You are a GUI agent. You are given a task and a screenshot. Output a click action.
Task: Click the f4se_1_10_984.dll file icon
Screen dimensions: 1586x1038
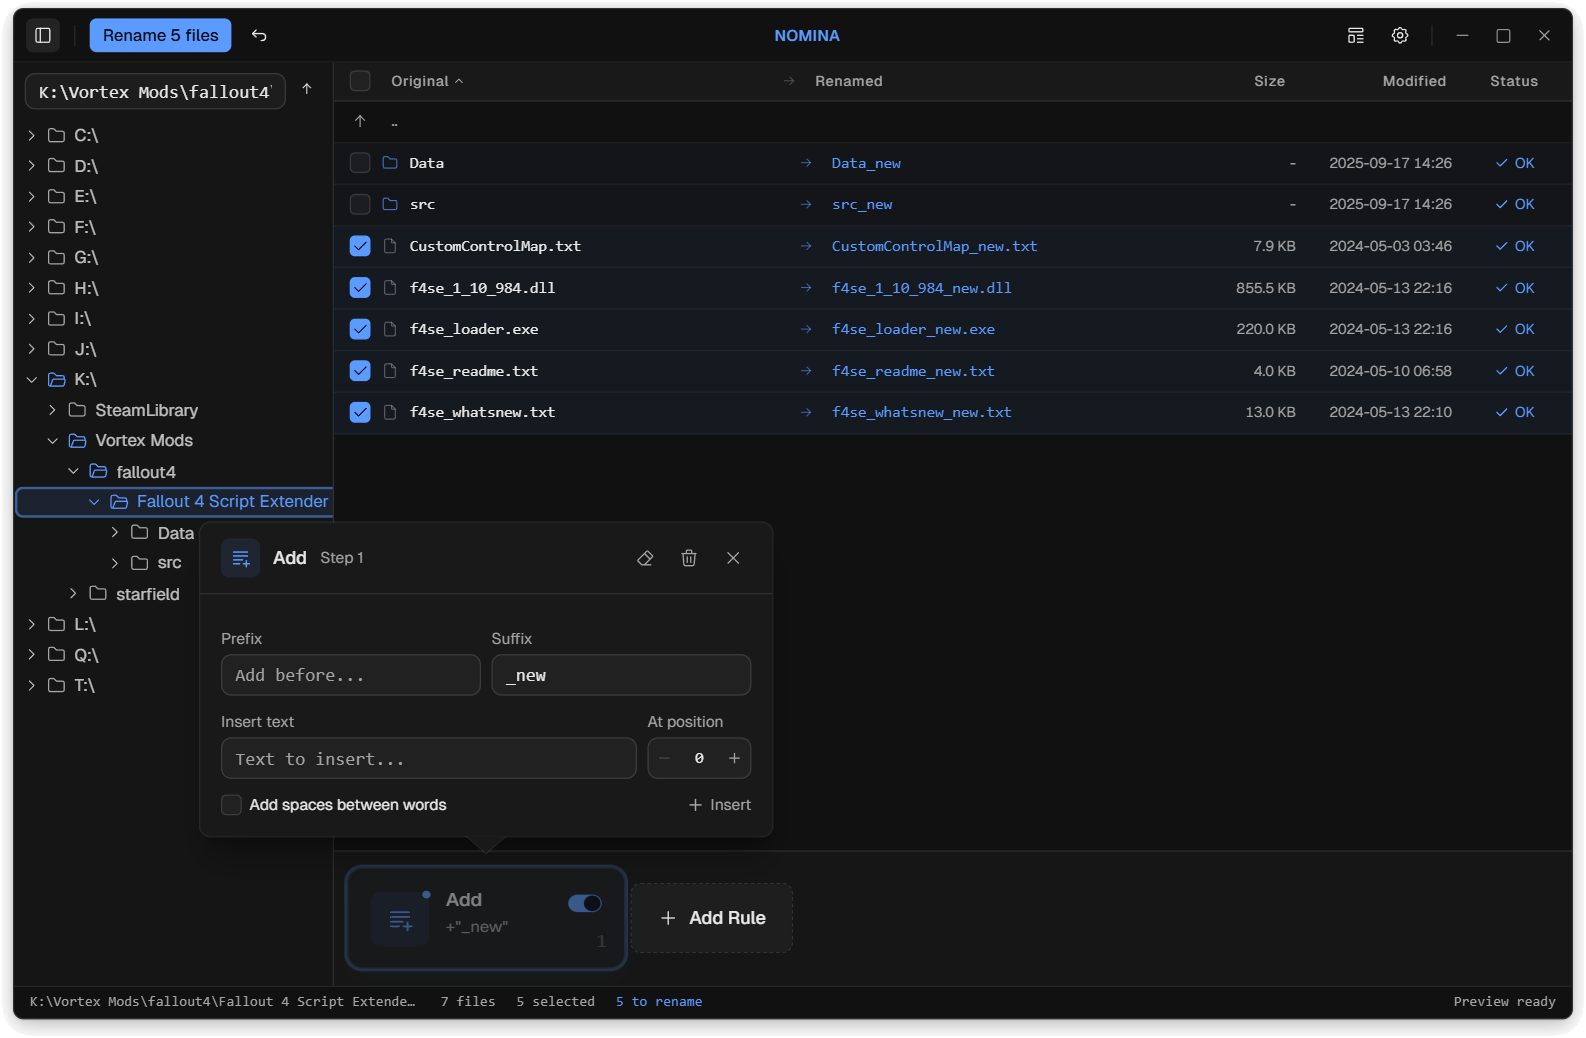tap(390, 288)
